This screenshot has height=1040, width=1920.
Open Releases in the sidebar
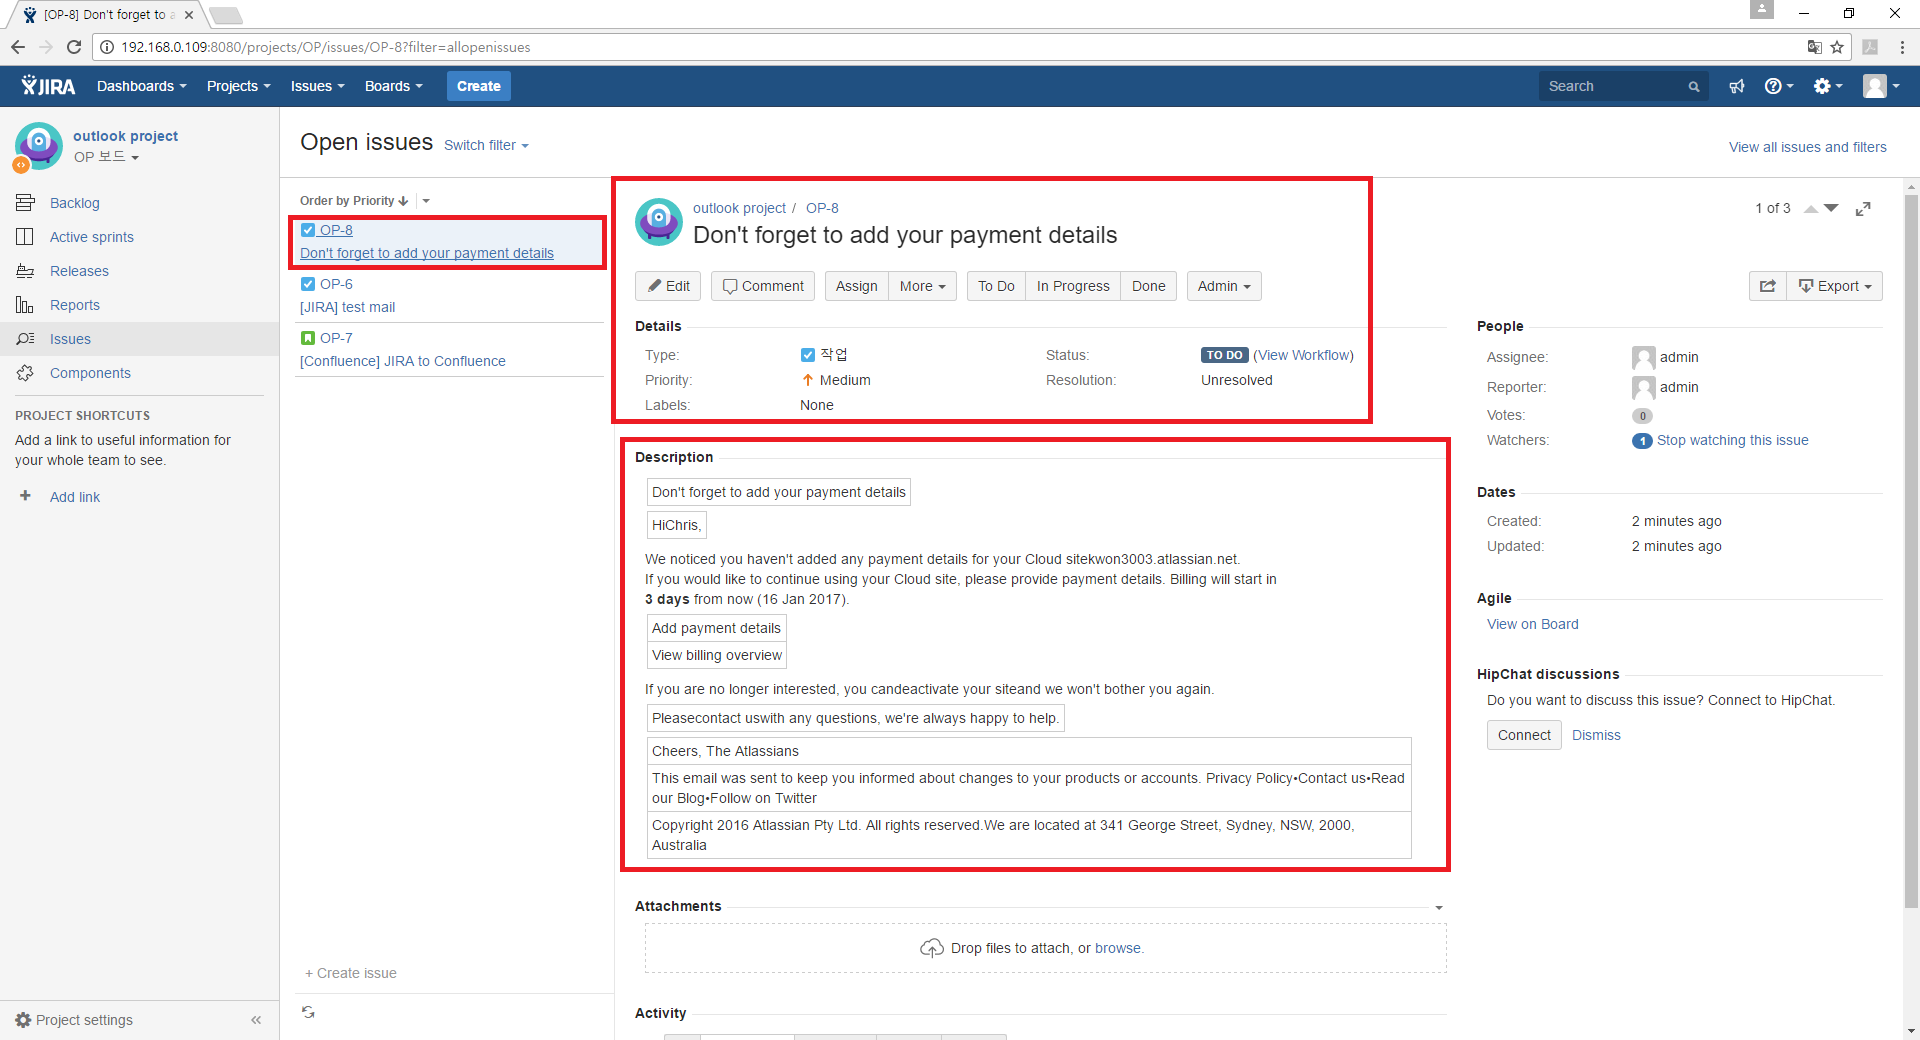tap(79, 271)
